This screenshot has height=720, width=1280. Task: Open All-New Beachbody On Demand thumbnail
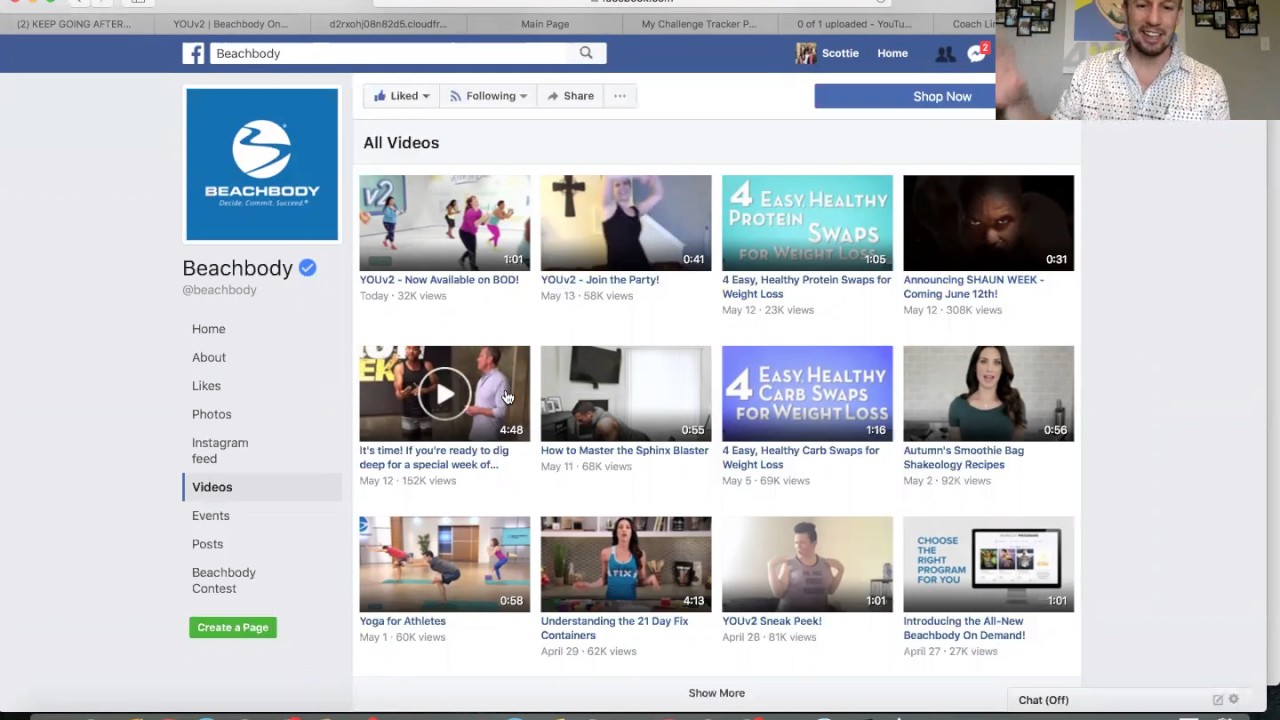pyautogui.click(x=988, y=564)
